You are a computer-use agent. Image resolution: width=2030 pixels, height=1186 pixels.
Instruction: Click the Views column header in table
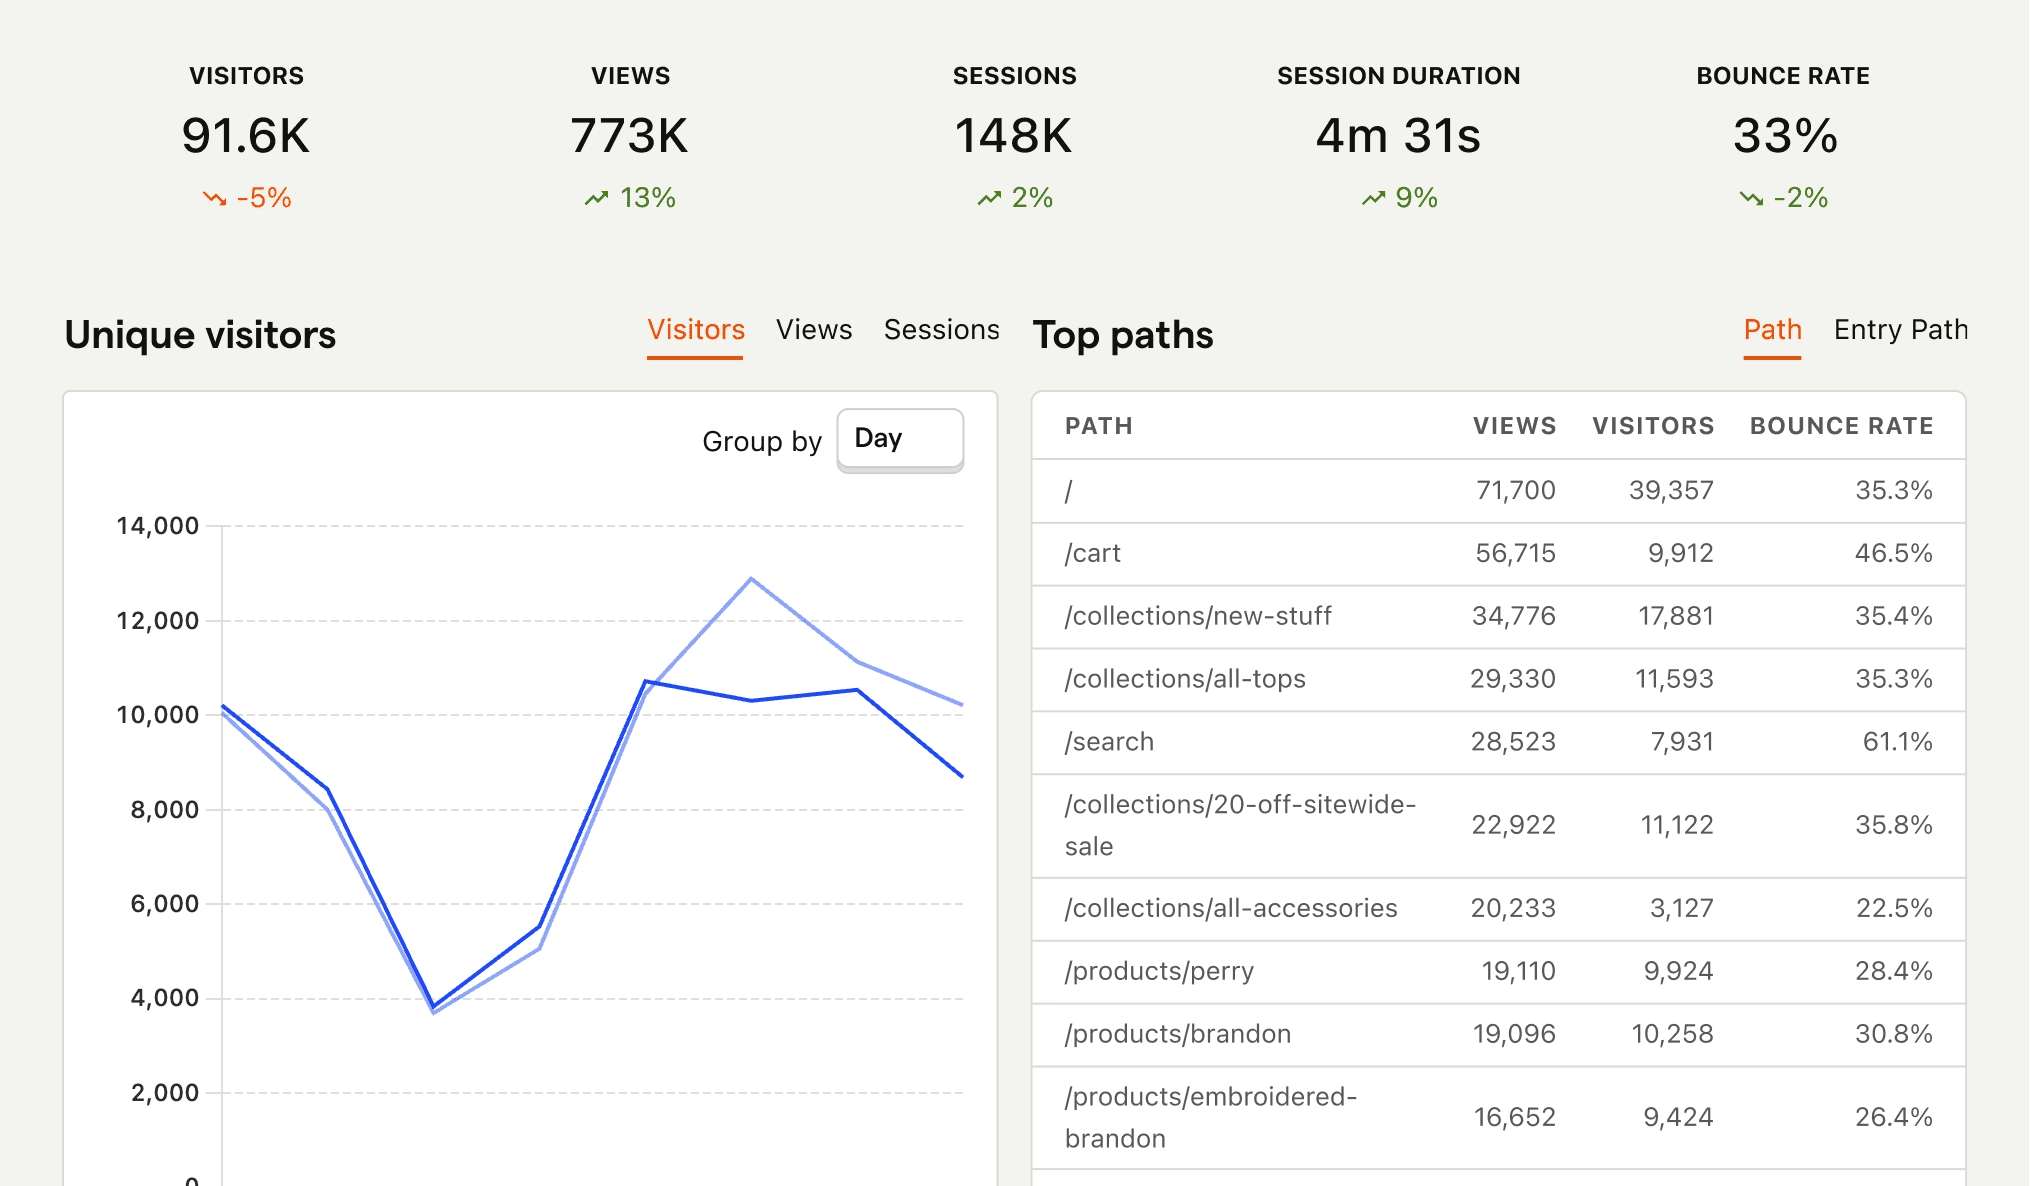[1514, 426]
